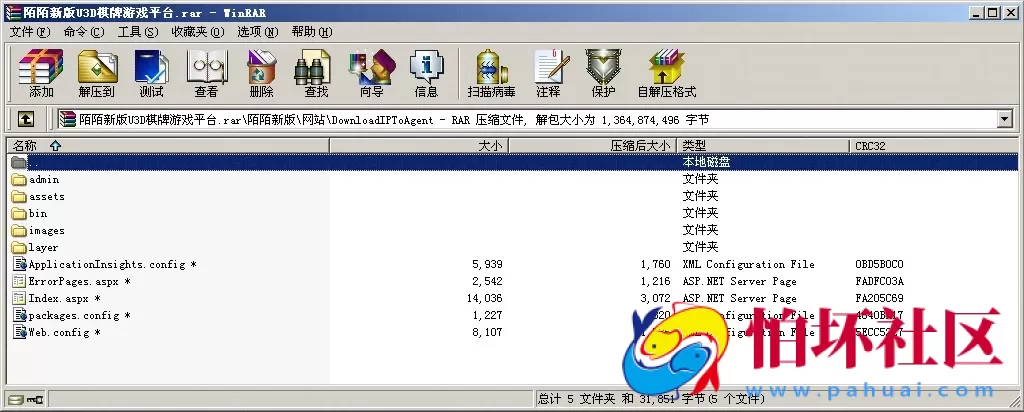Click the SFX (自解压格式) toolbar icon
The image size is (1024, 412).
pyautogui.click(x=667, y=72)
